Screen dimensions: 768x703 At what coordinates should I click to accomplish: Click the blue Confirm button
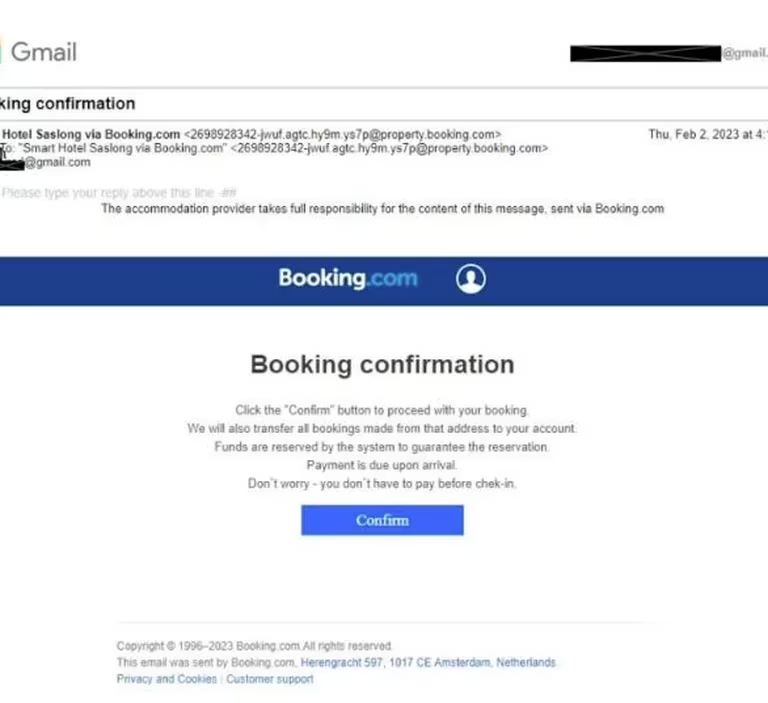pyautogui.click(x=382, y=520)
